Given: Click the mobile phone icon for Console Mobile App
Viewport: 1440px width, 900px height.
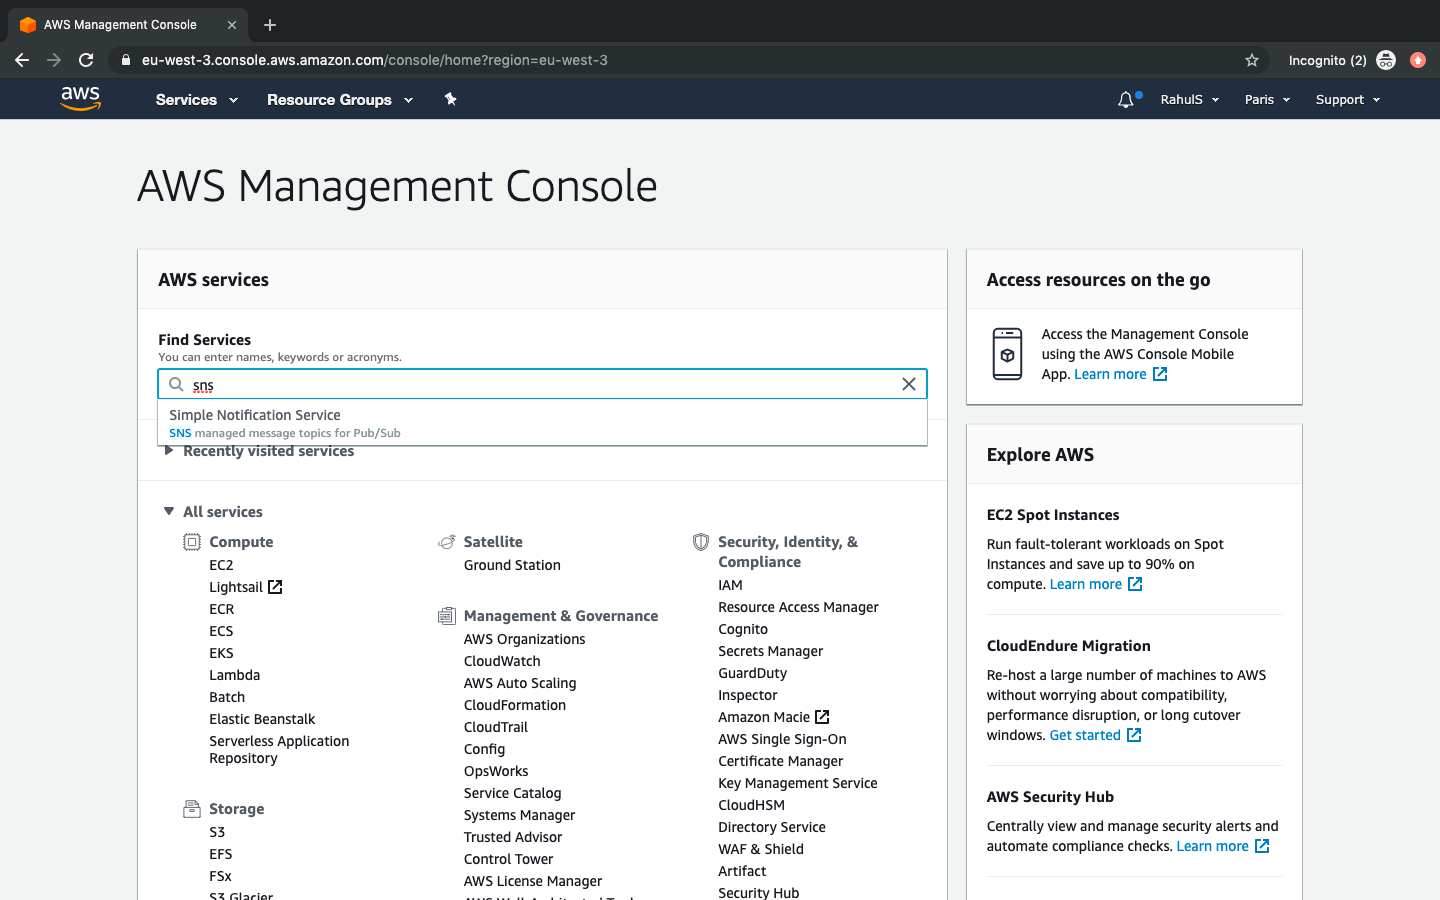Looking at the screenshot, I should pos(1007,353).
